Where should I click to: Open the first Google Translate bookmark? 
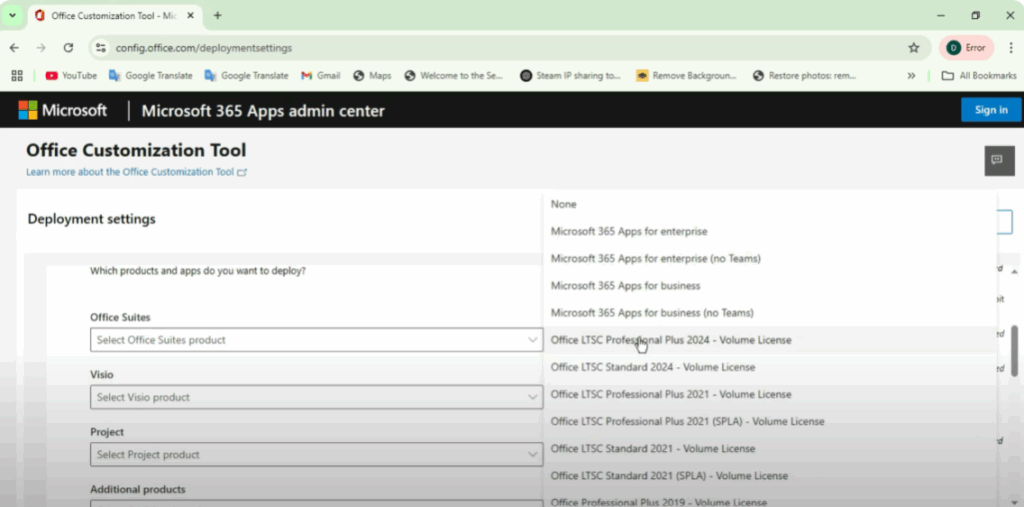click(151, 76)
